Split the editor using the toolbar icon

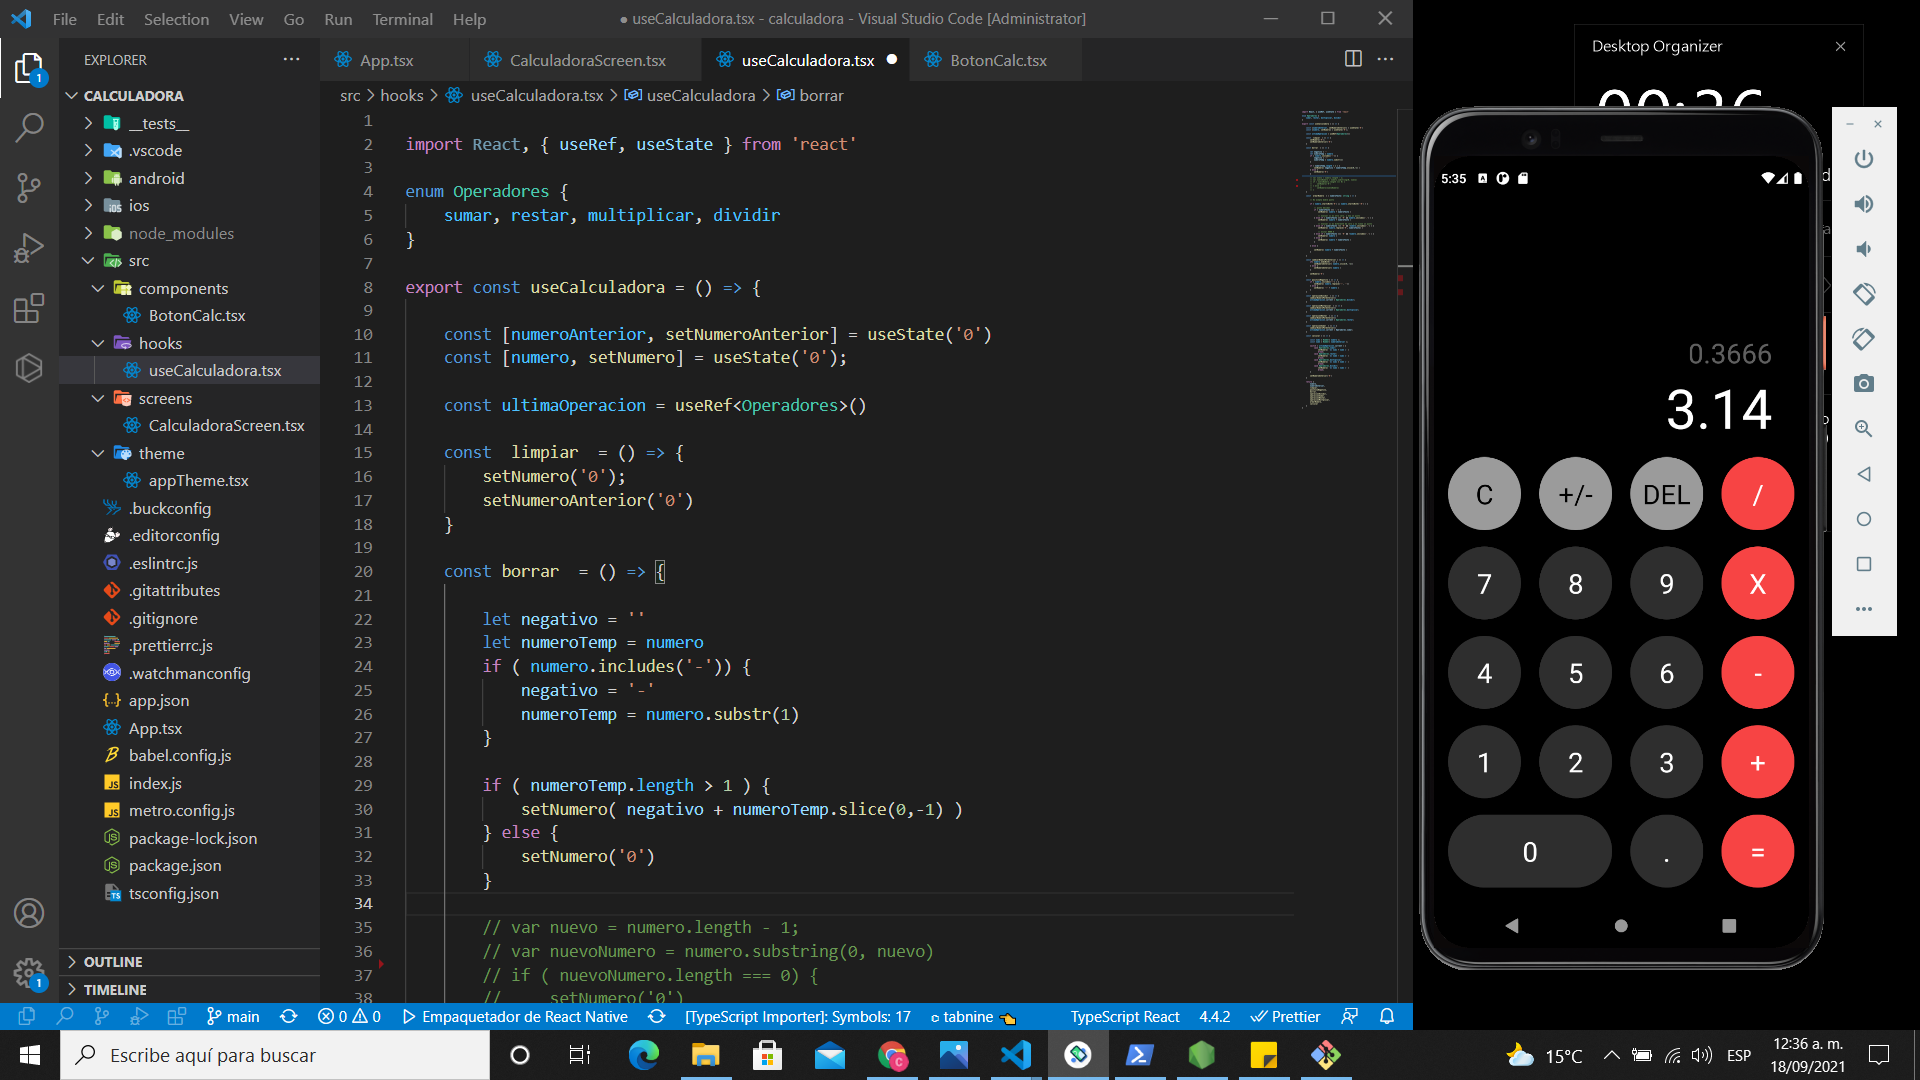(x=1352, y=59)
